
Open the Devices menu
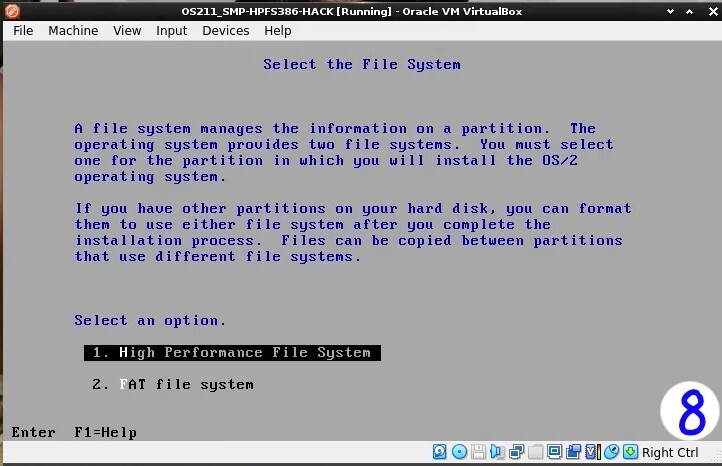[226, 30]
